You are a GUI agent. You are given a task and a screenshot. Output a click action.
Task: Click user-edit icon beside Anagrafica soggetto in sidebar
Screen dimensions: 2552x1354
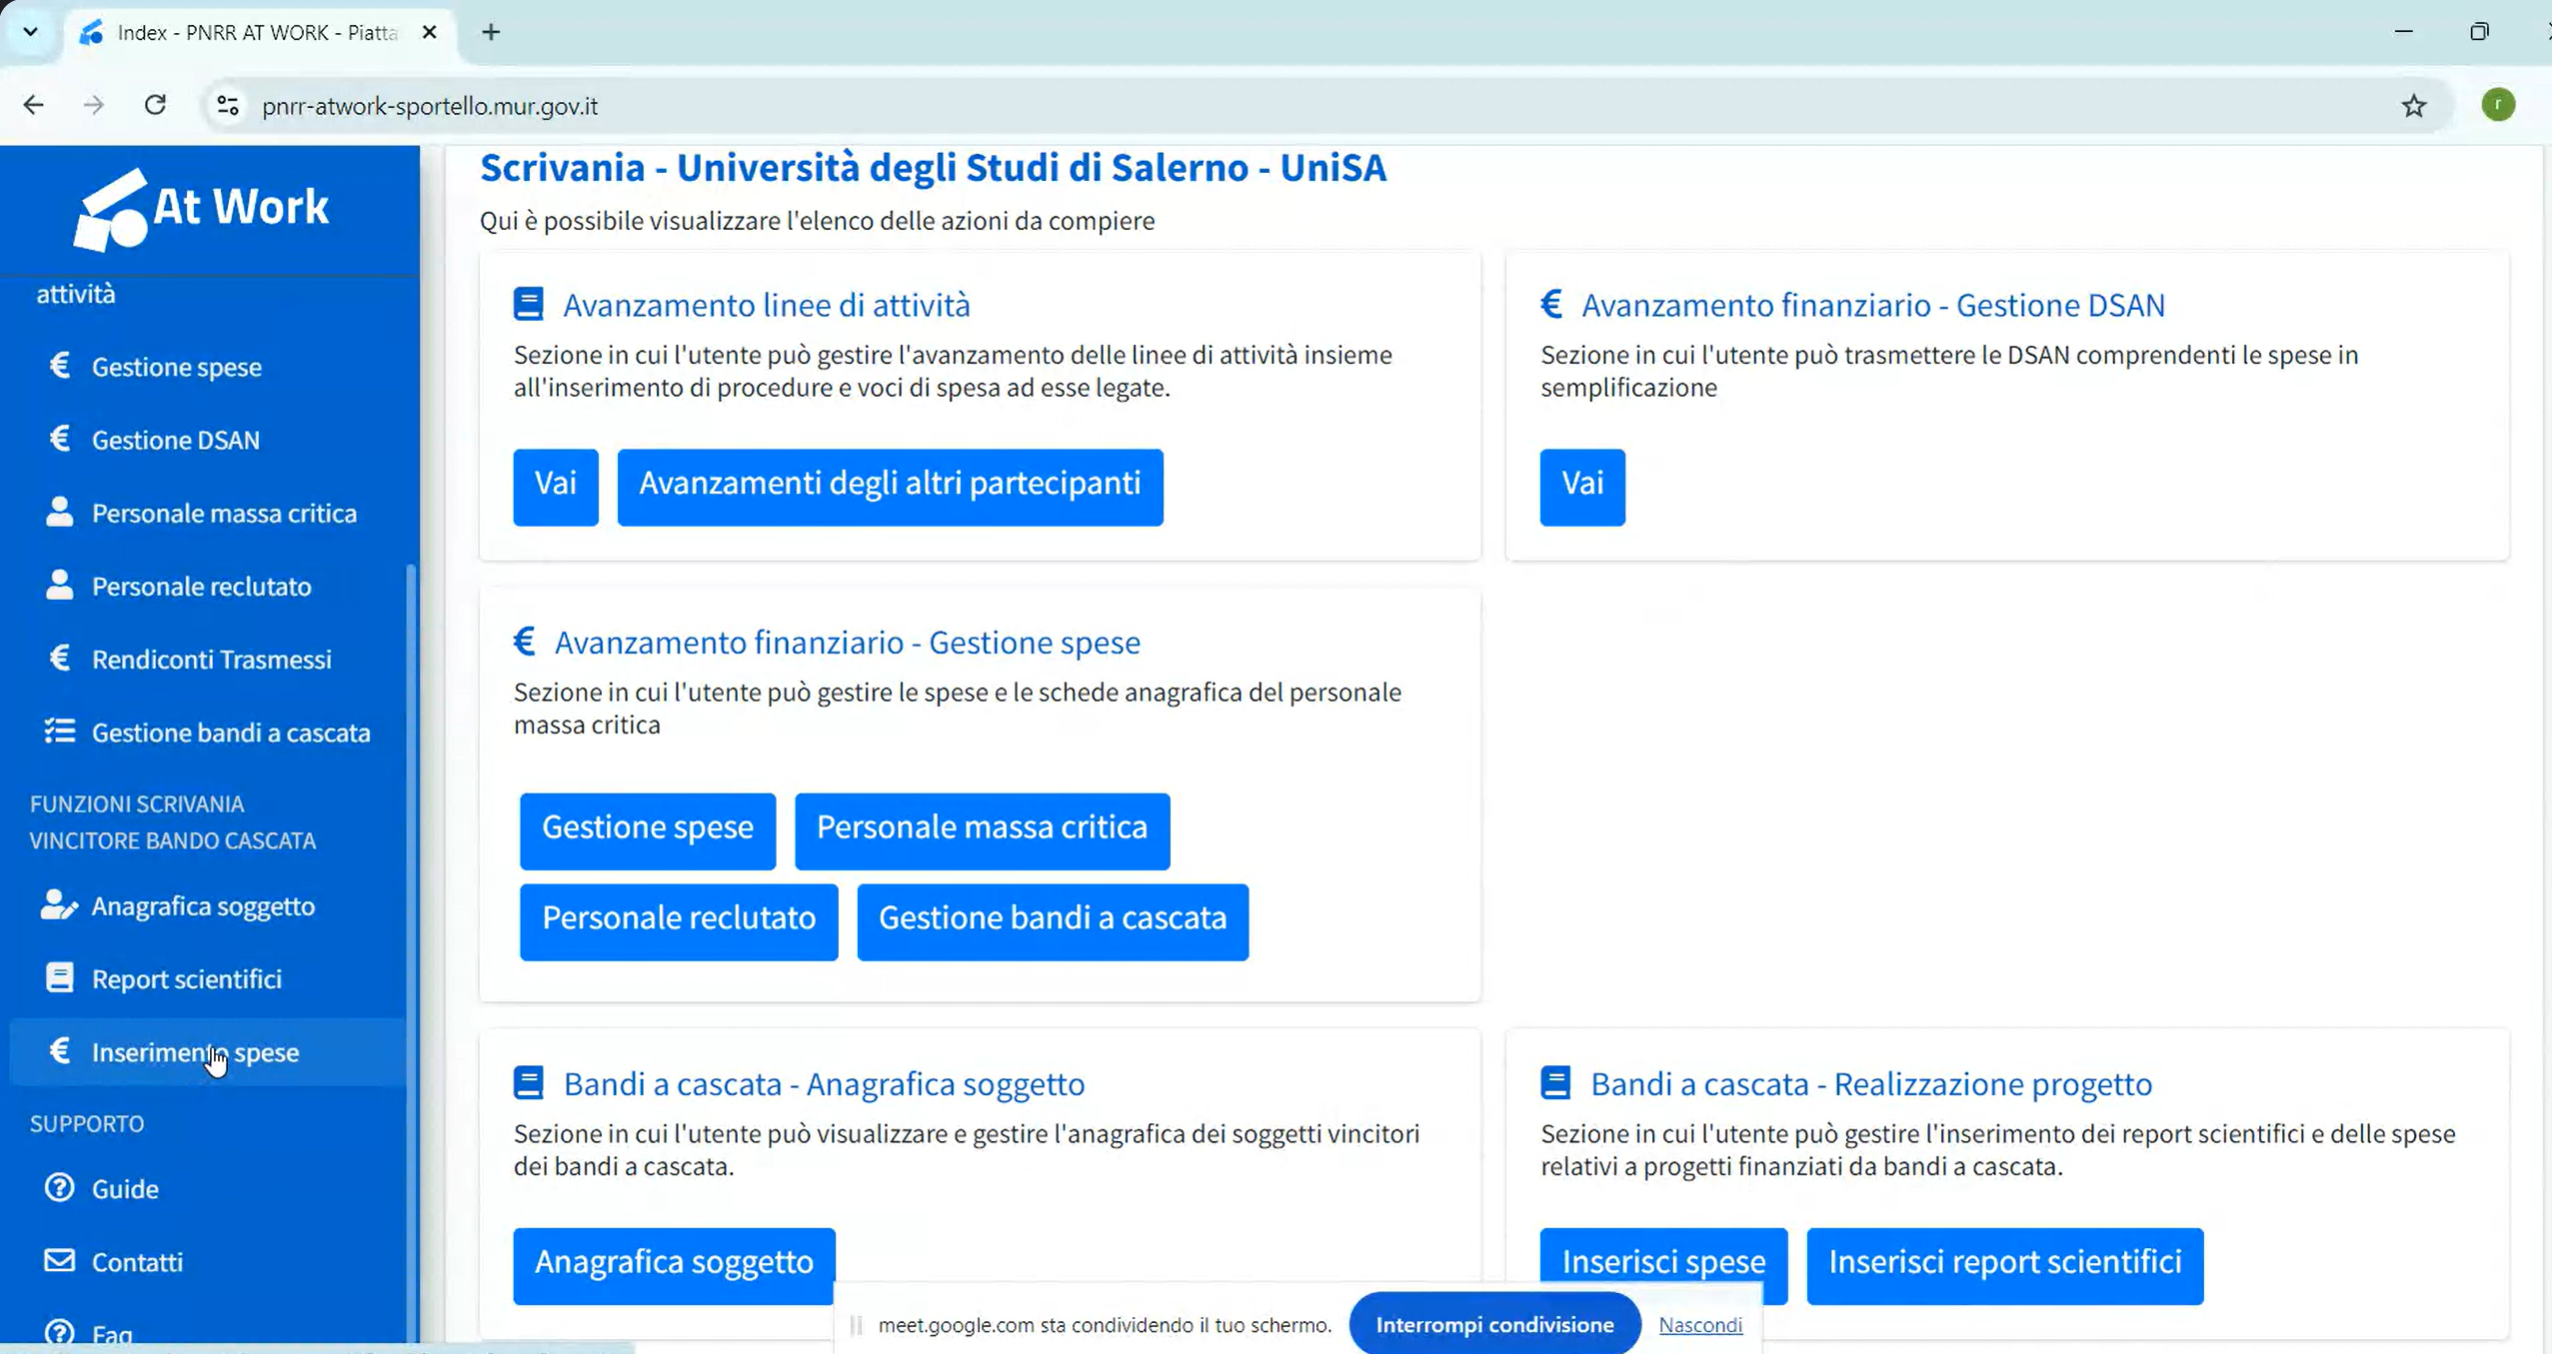[59, 905]
